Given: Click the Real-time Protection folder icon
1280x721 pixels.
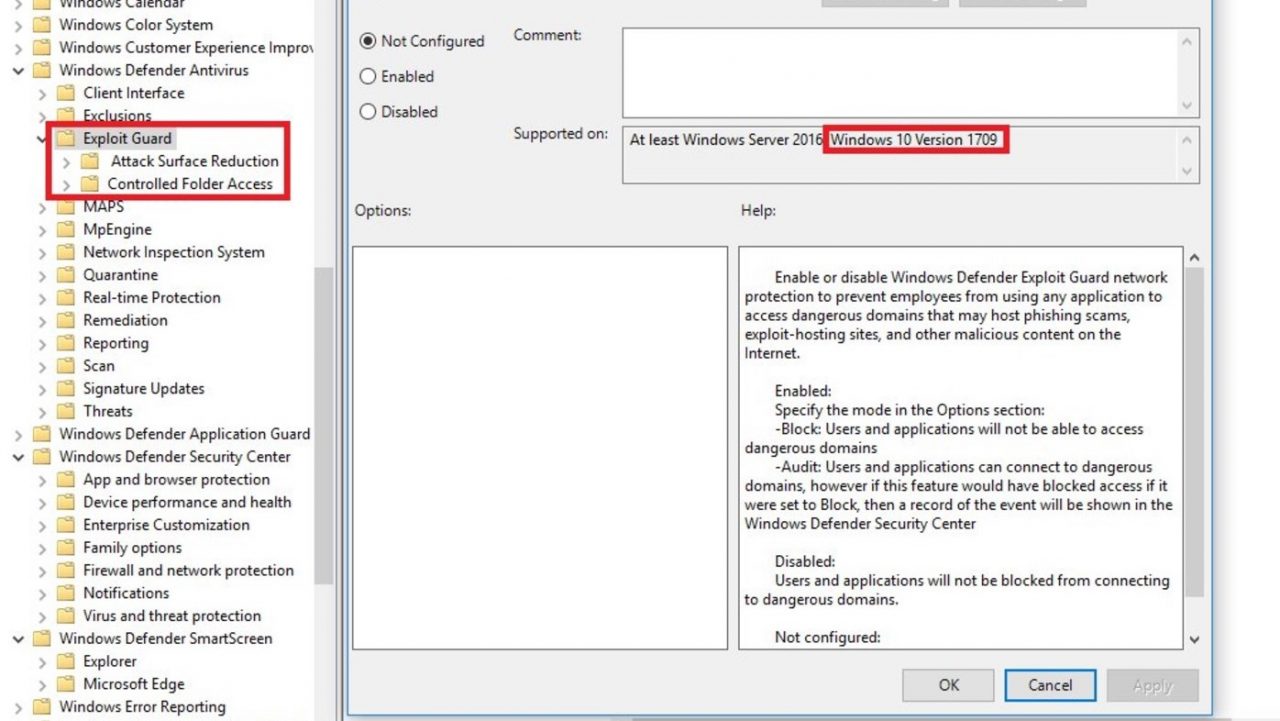Looking at the screenshot, I should click(65, 298).
